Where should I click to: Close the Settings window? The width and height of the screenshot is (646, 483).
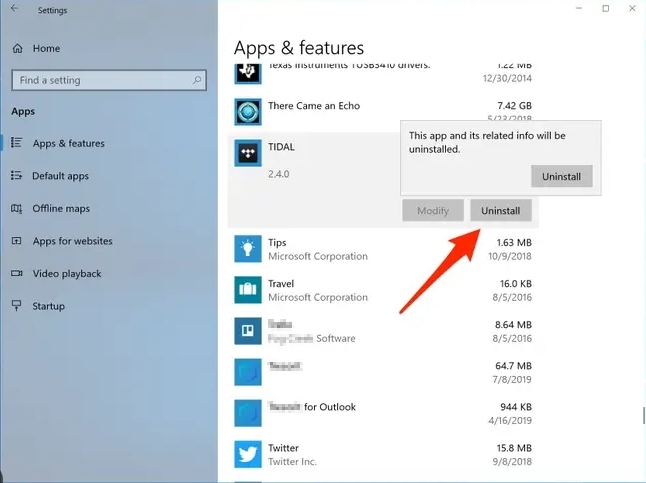point(632,8)
